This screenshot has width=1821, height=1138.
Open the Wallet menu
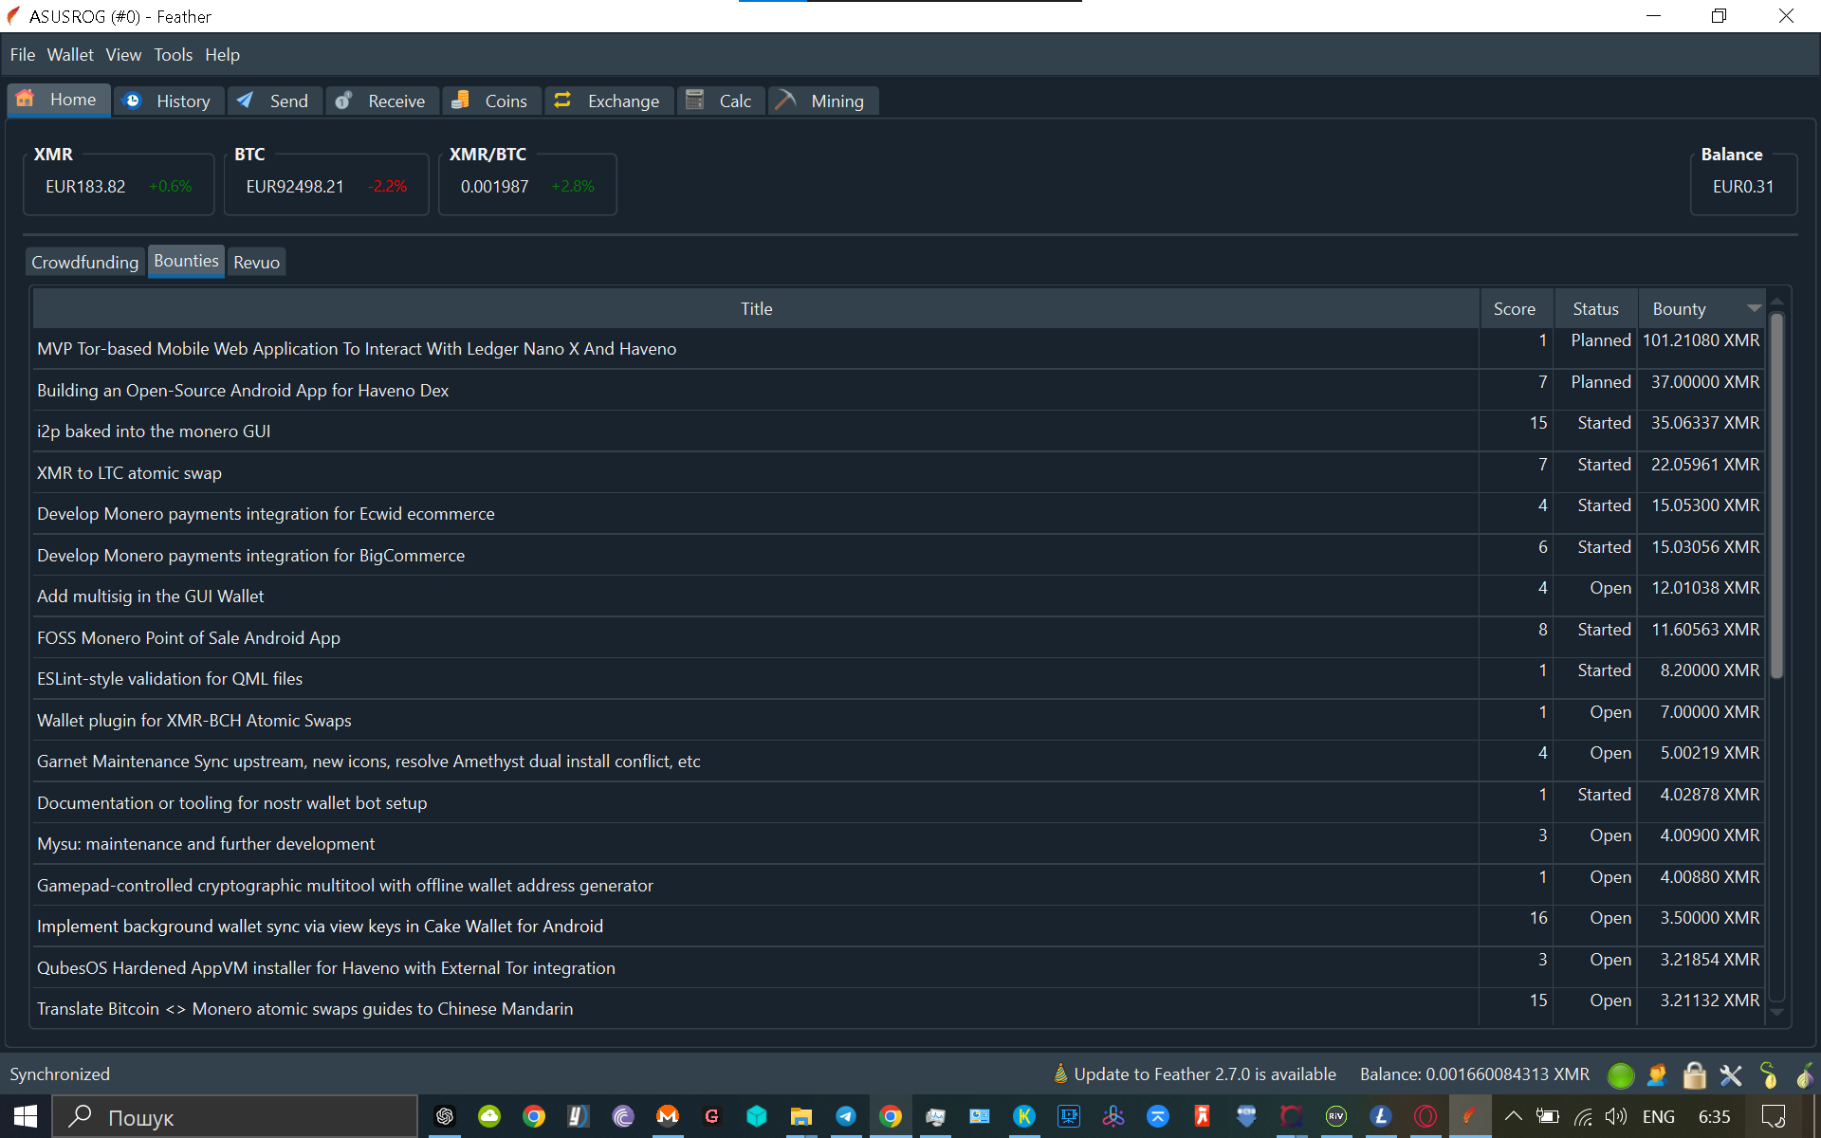[x=70, y=55]
